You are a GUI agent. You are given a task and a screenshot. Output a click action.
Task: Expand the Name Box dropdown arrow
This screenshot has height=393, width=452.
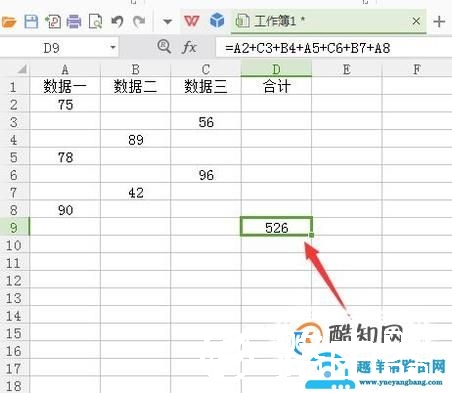click(x=113, y=48)
